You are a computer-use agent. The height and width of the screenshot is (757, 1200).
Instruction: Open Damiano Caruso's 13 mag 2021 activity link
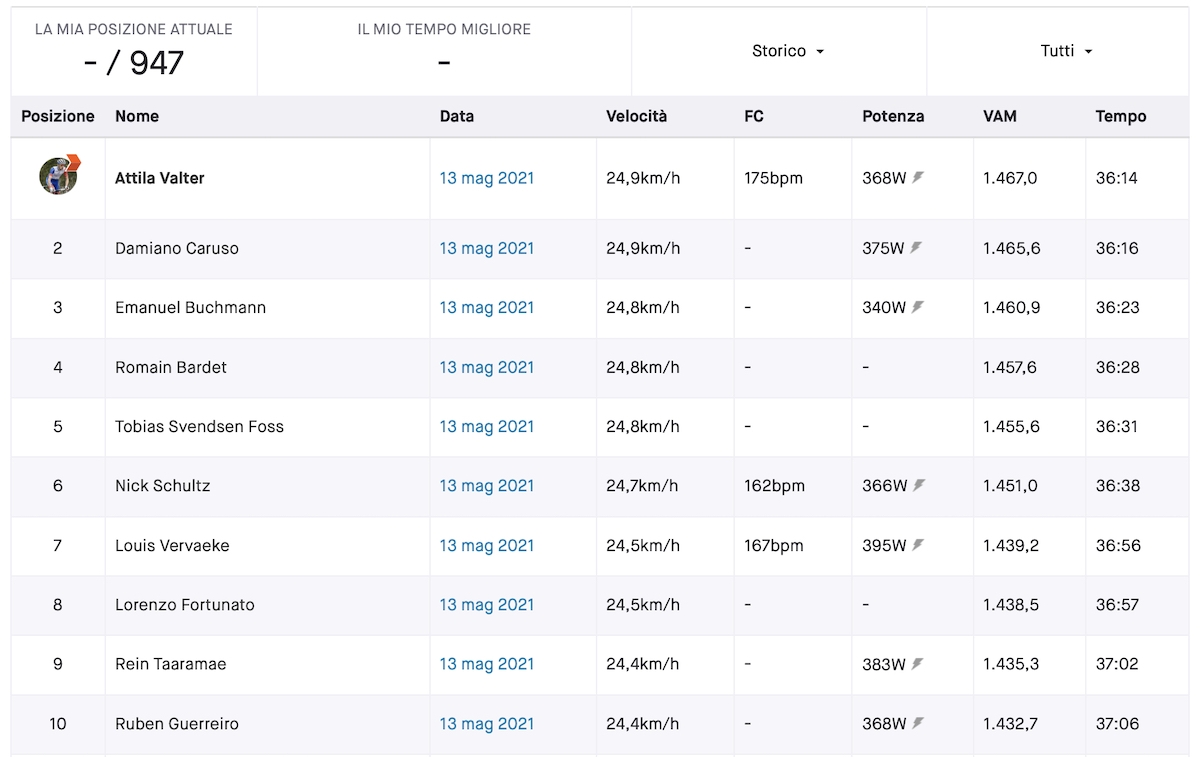[487, 248]
